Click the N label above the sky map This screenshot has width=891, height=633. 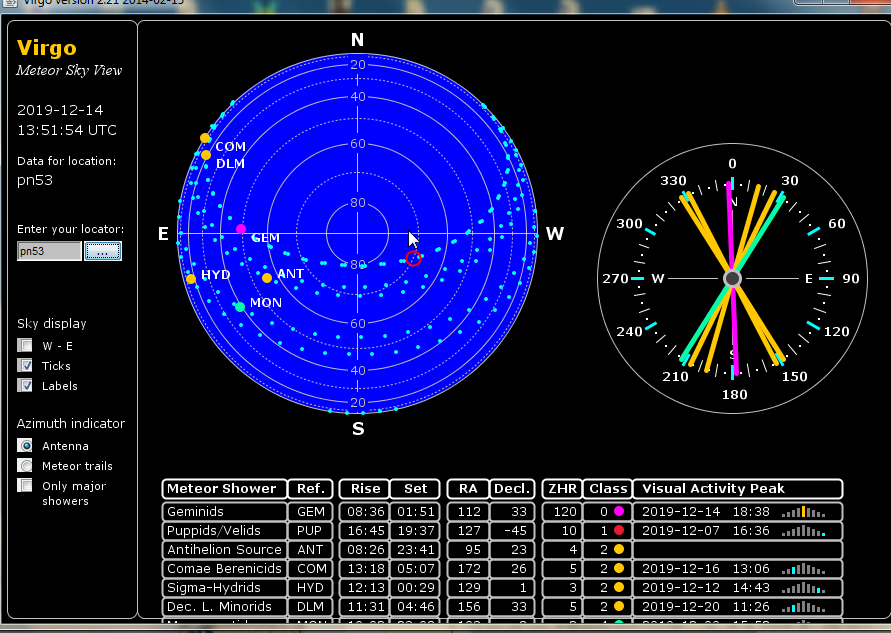357,40
